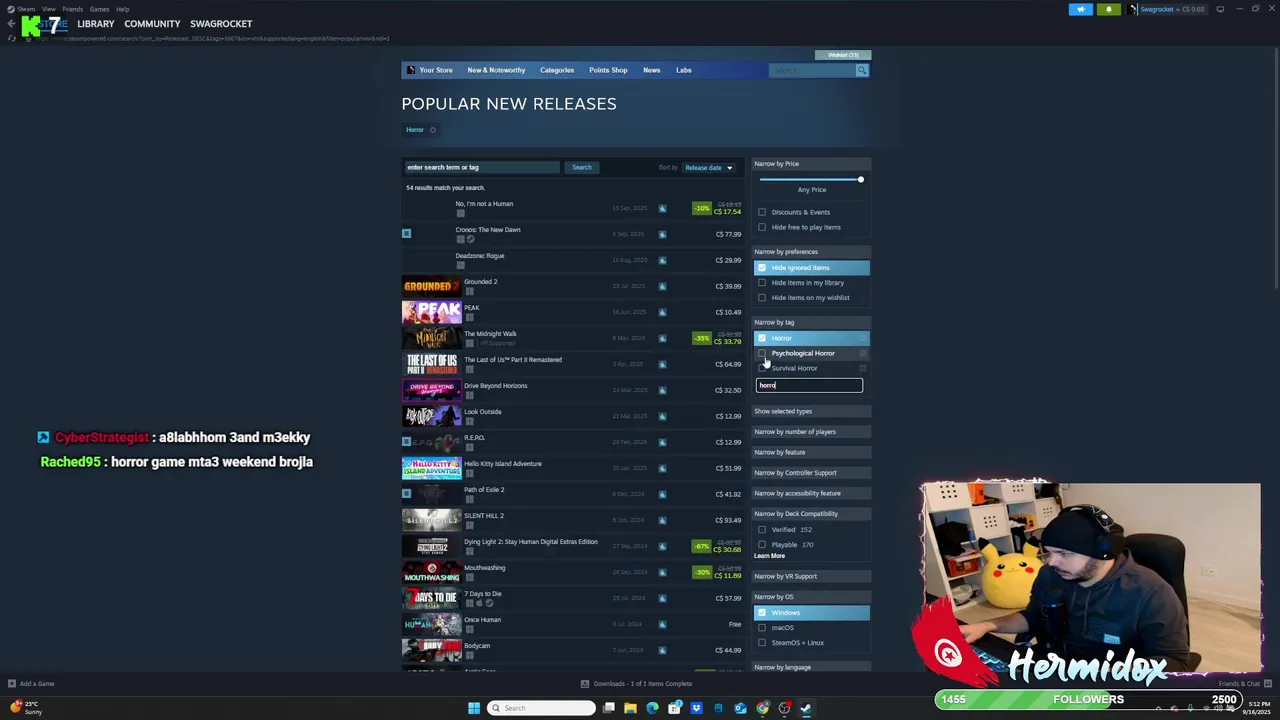
Task: Open the Steam announcements megaphone icon
Action: coord(1081,9)
